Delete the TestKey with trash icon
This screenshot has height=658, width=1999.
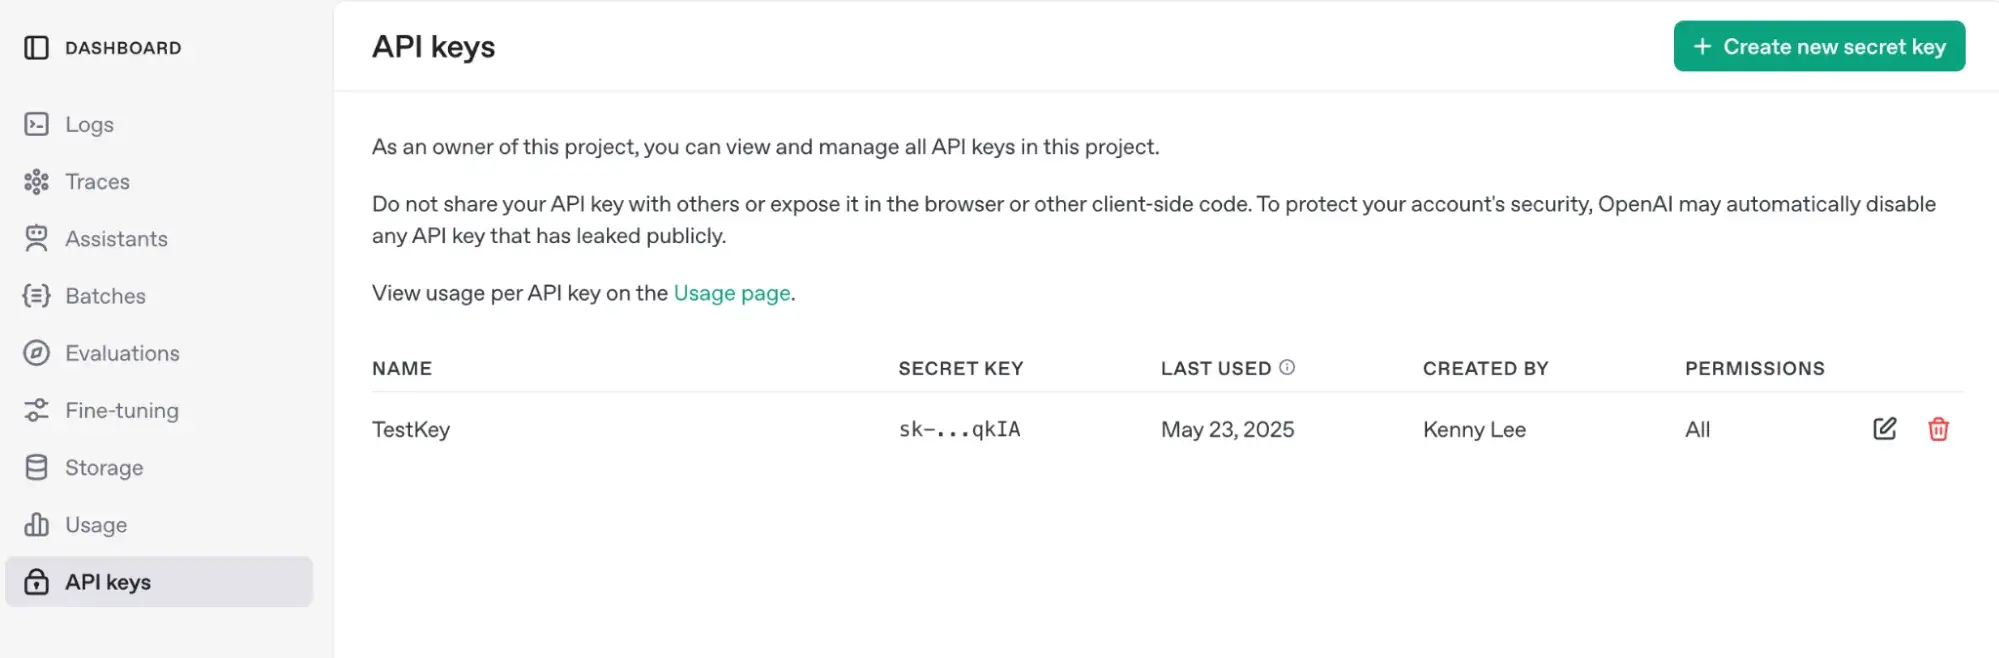click(x=1938, y=429)
